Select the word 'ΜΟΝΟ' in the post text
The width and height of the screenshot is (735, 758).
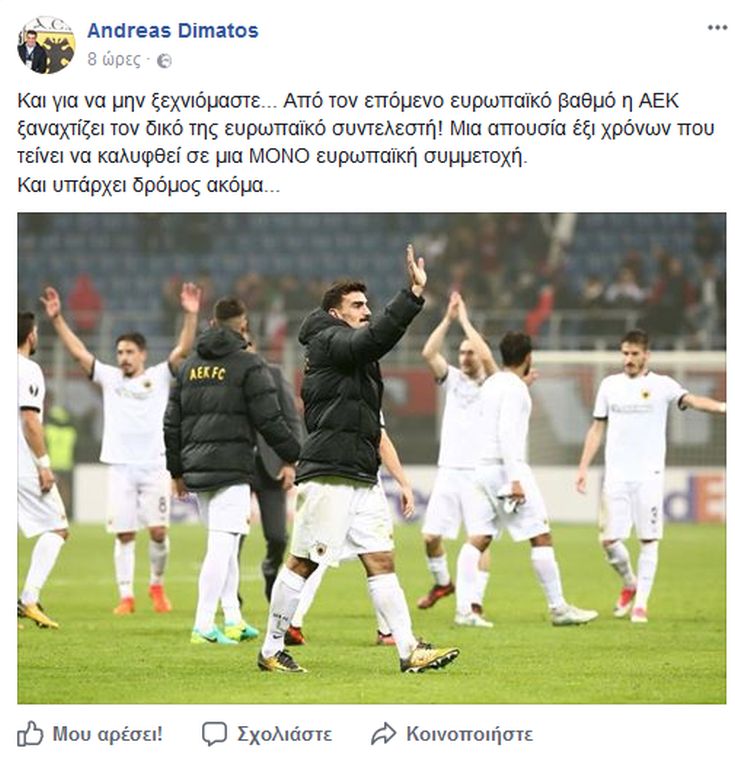[x=279, y=157]
